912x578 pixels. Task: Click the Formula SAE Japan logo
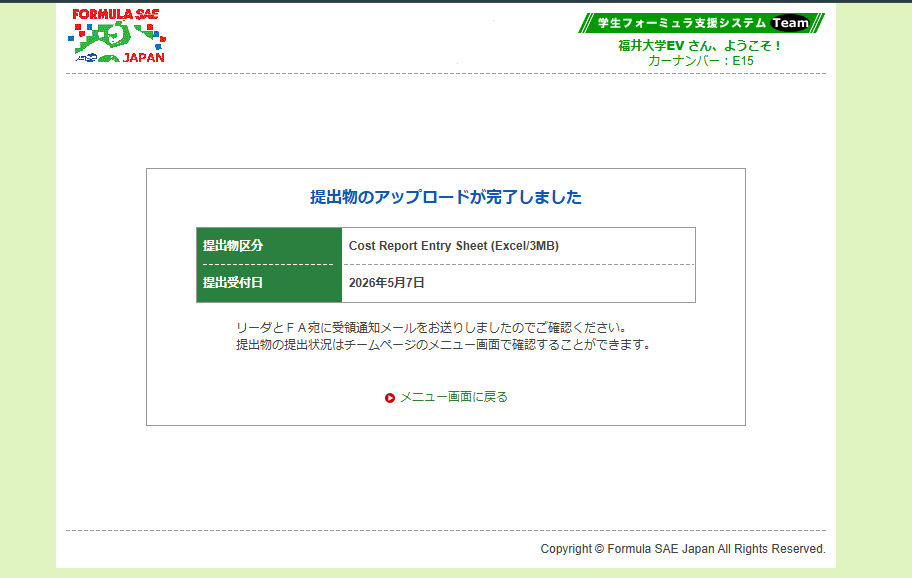(x=117, y=35)
